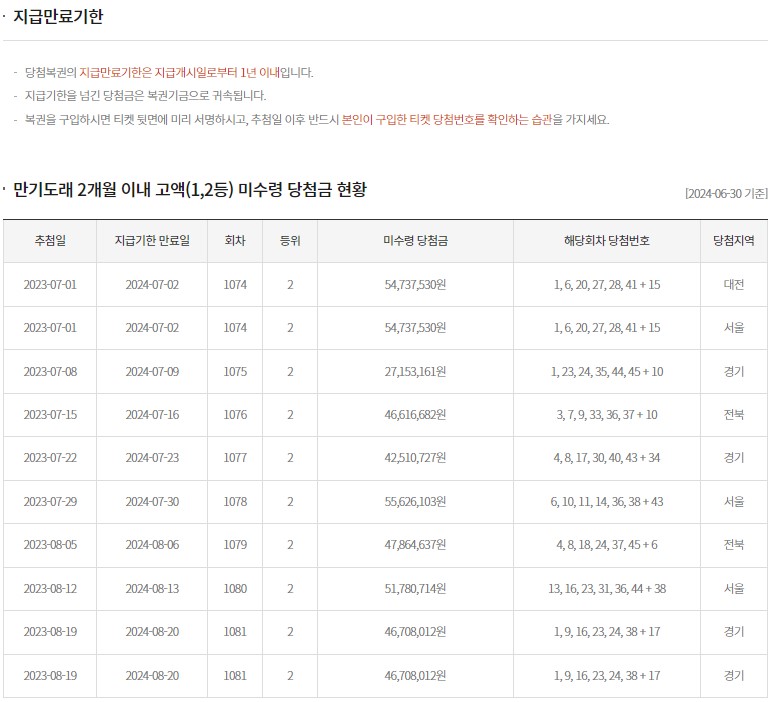Click the 전북 region in round 1076 row
769x702 pixels.
click(x=734, y=415)
